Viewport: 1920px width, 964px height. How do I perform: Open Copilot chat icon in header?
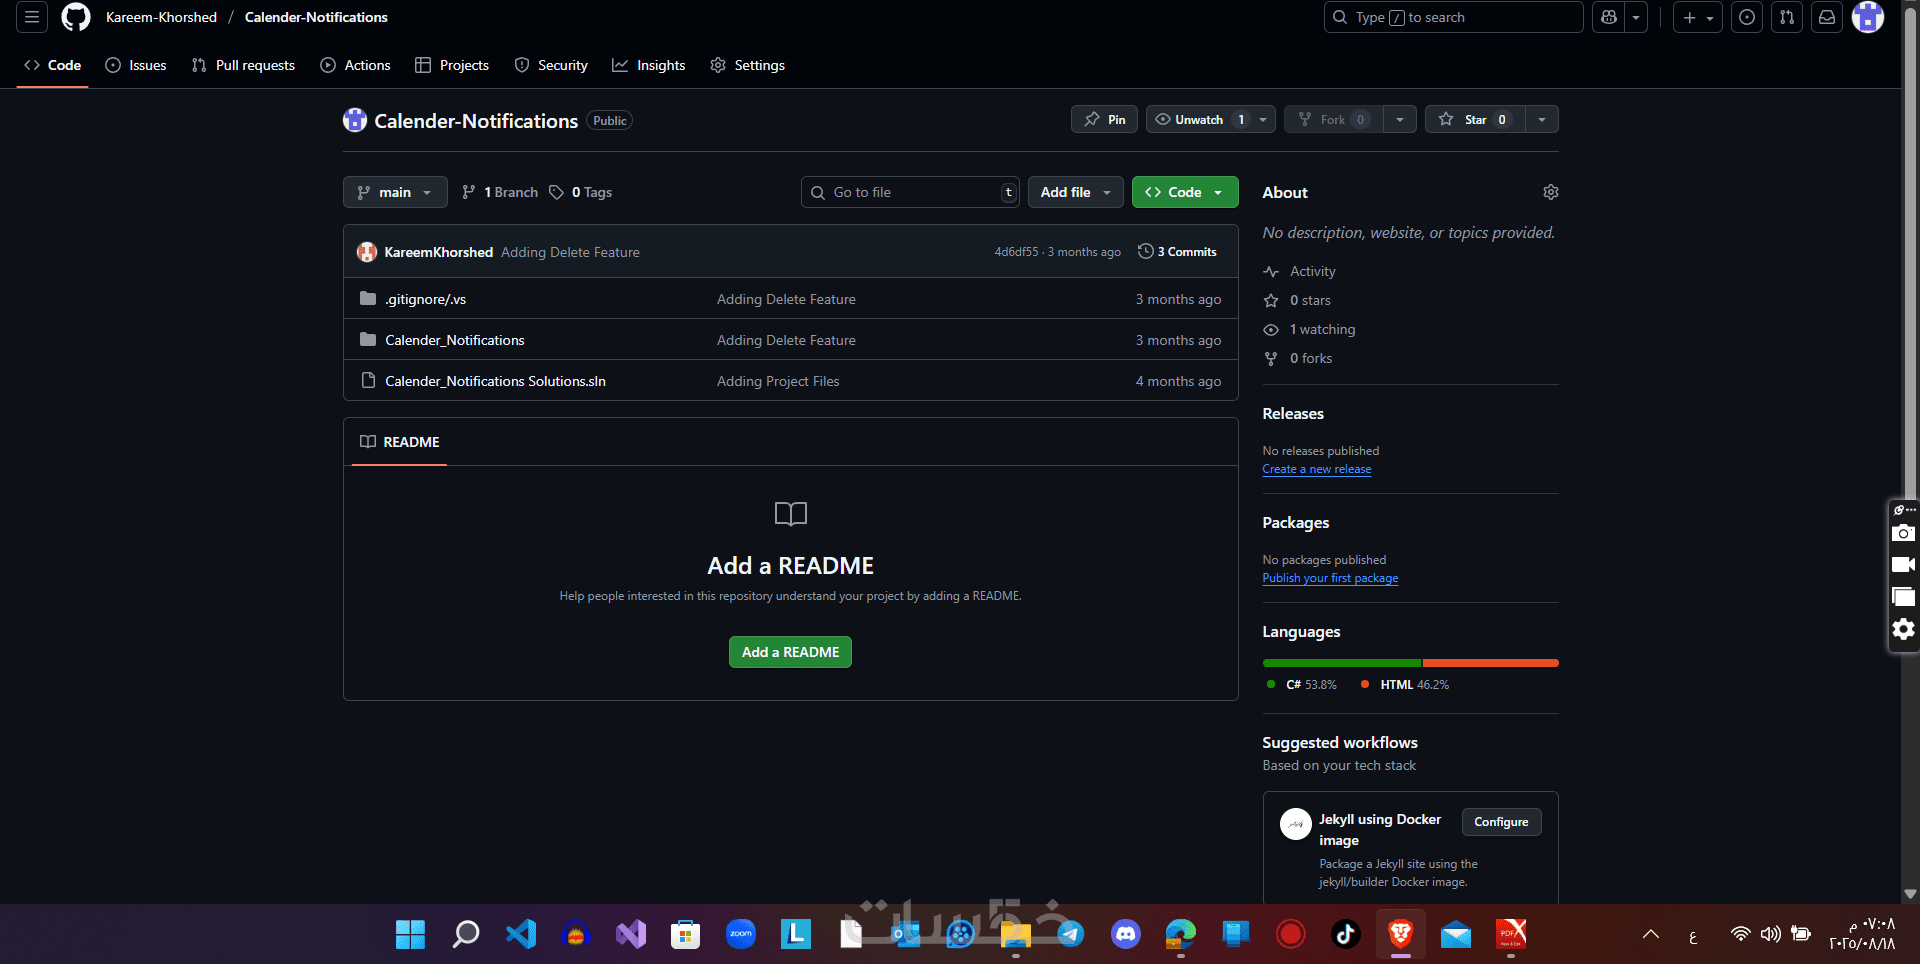tap(1609, 17)
